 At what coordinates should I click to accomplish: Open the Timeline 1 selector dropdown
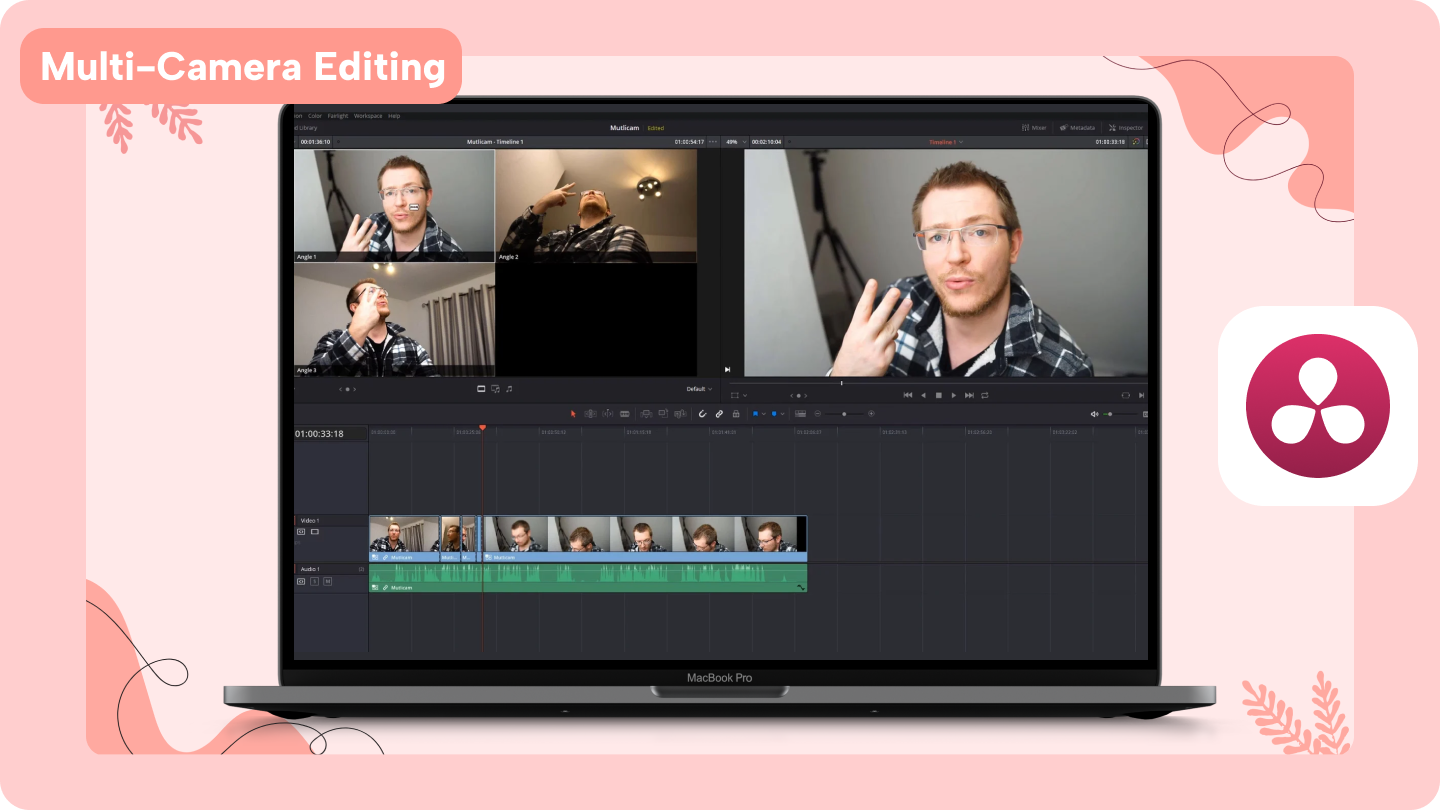point(946,142)
